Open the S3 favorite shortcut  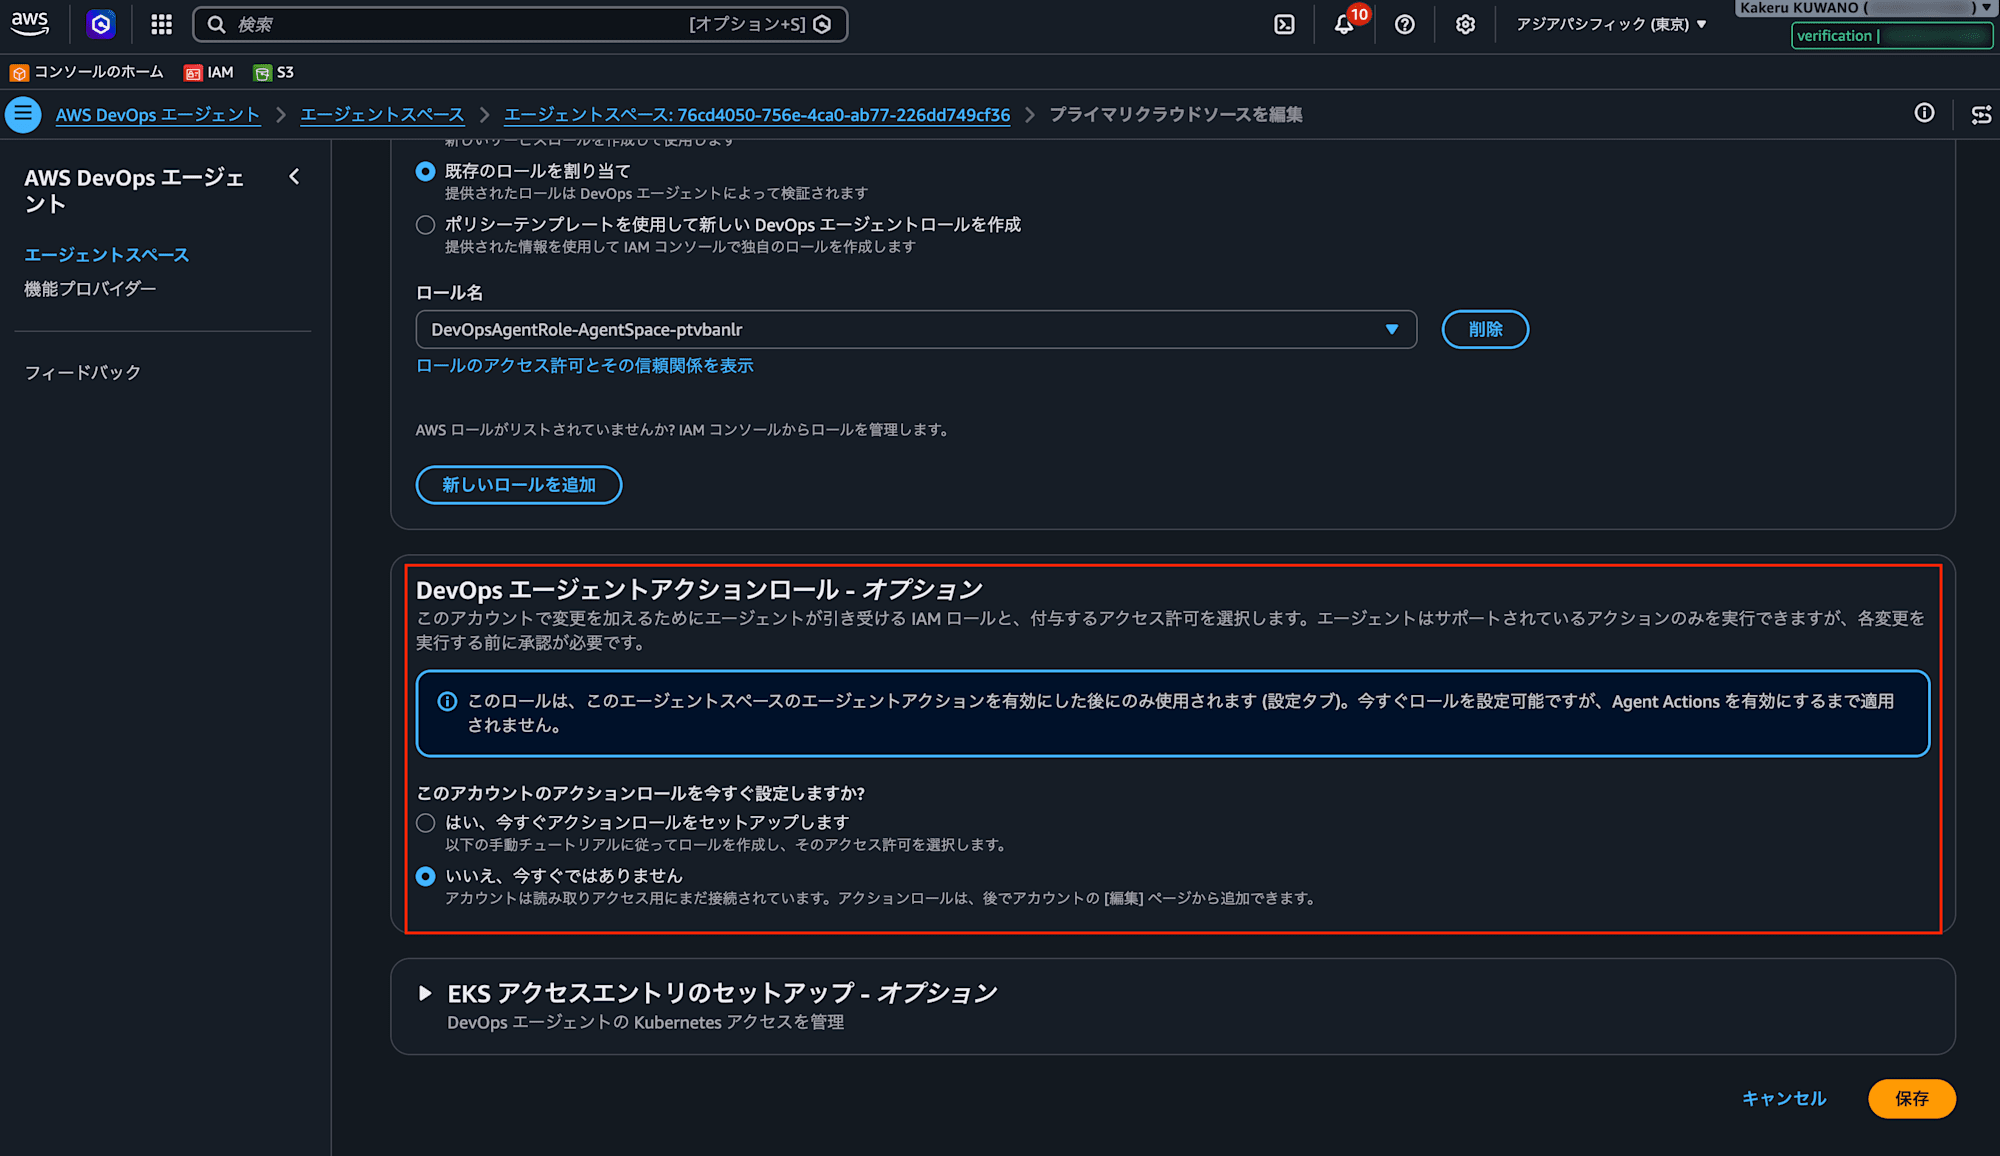point(274,72)
